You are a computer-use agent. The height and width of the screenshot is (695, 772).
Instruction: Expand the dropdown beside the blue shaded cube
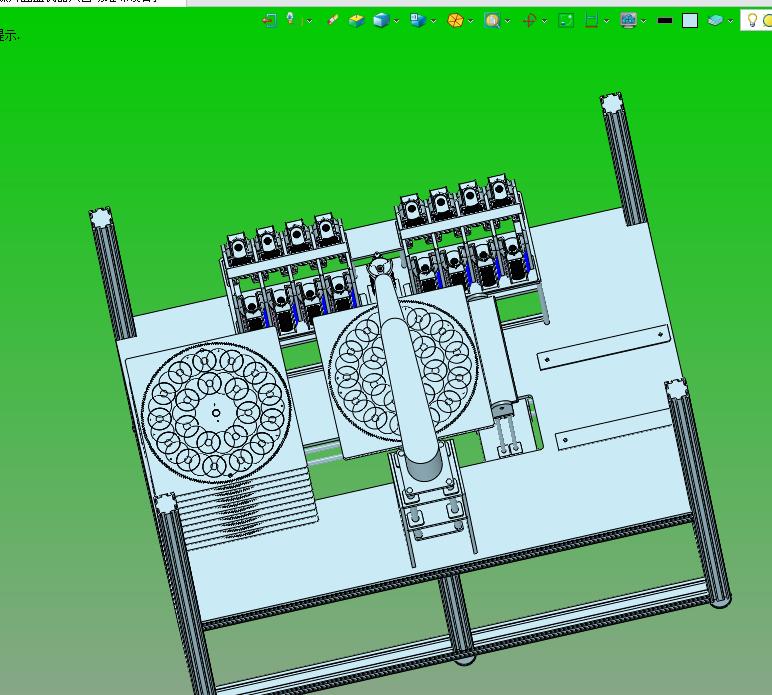(396, 21)
